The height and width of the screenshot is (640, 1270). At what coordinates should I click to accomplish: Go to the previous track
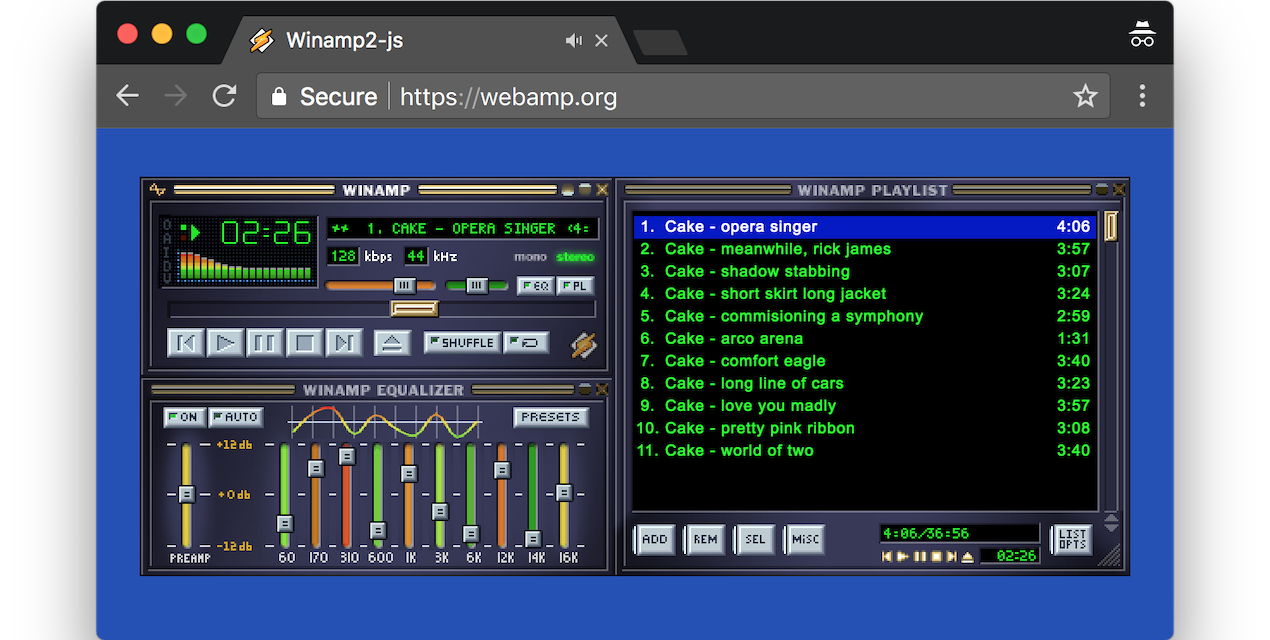tap(186, 343)
